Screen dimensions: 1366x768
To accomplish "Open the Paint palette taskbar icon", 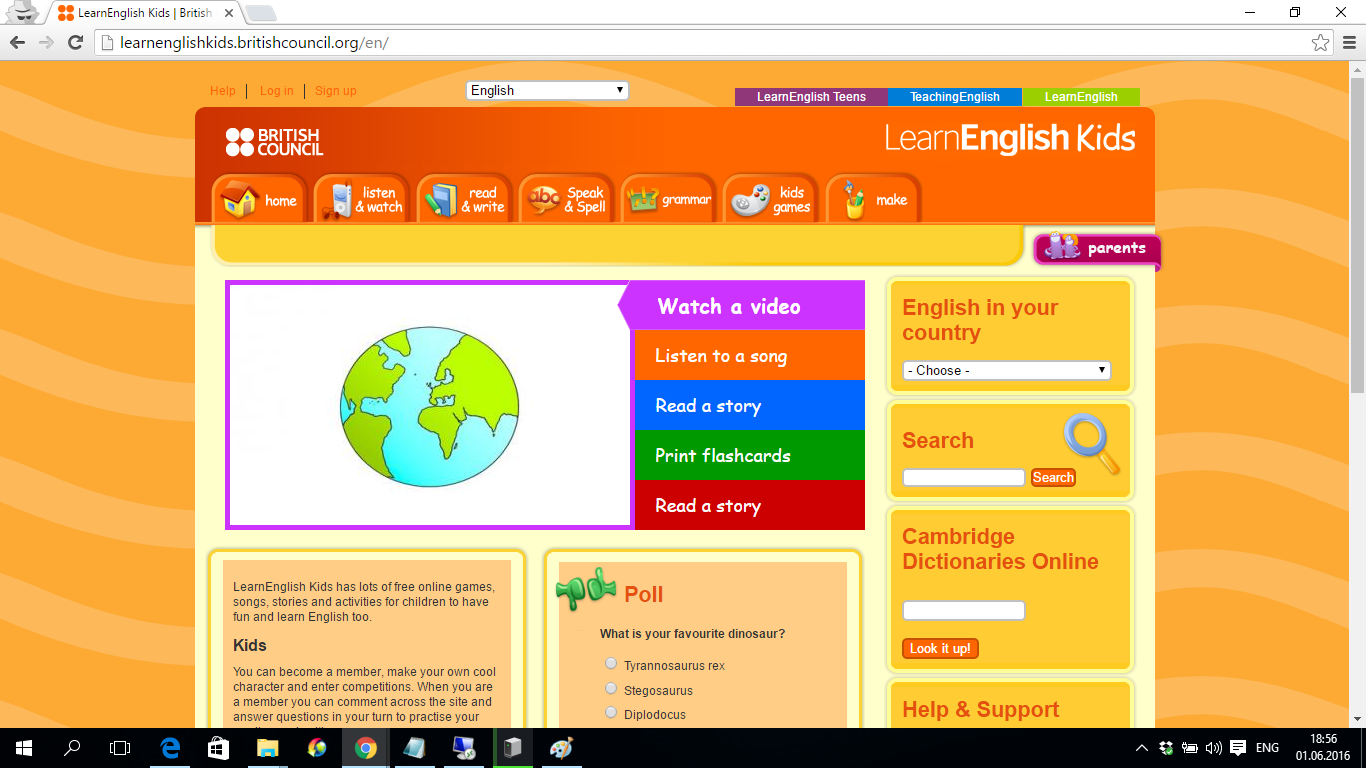I will point(561,748).
